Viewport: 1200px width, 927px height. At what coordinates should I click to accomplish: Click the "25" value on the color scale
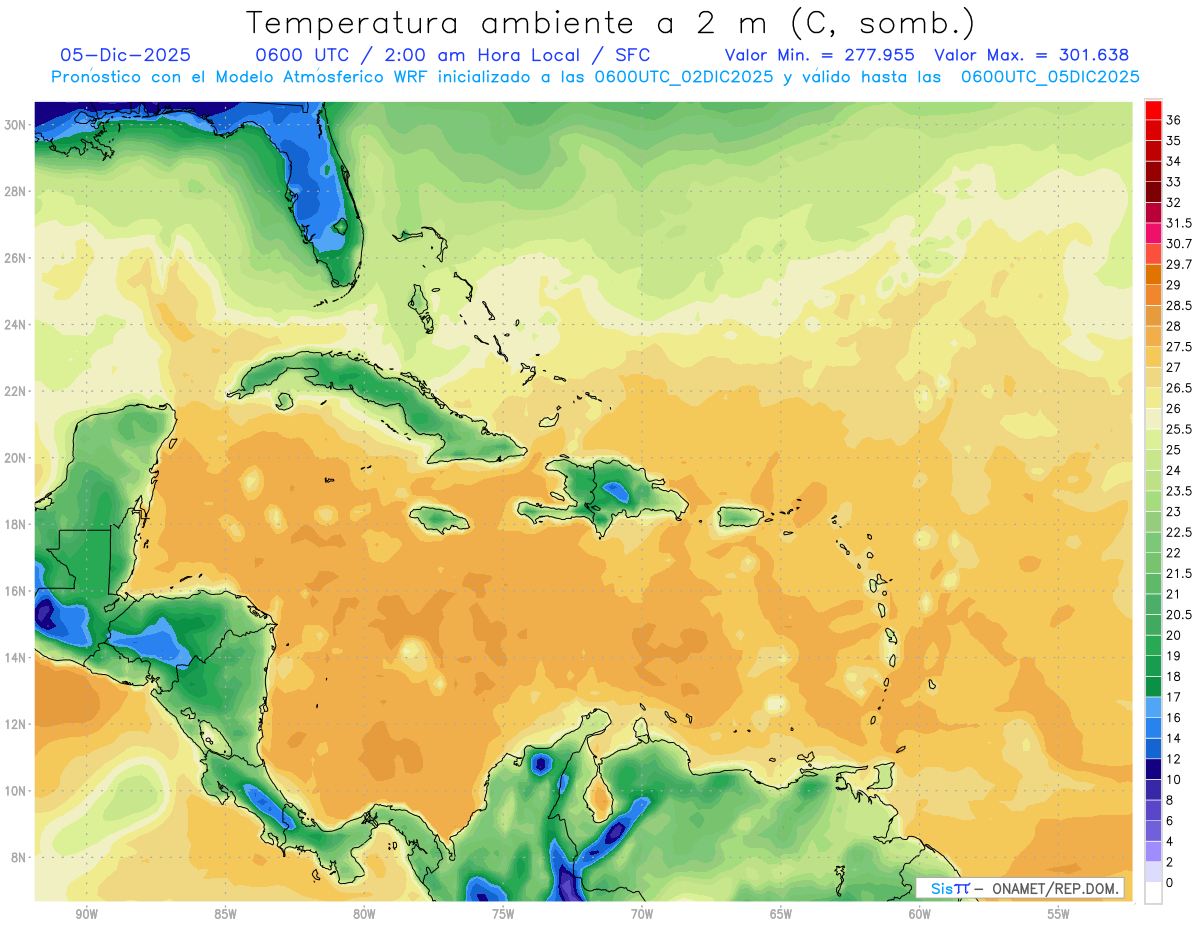1174,450
